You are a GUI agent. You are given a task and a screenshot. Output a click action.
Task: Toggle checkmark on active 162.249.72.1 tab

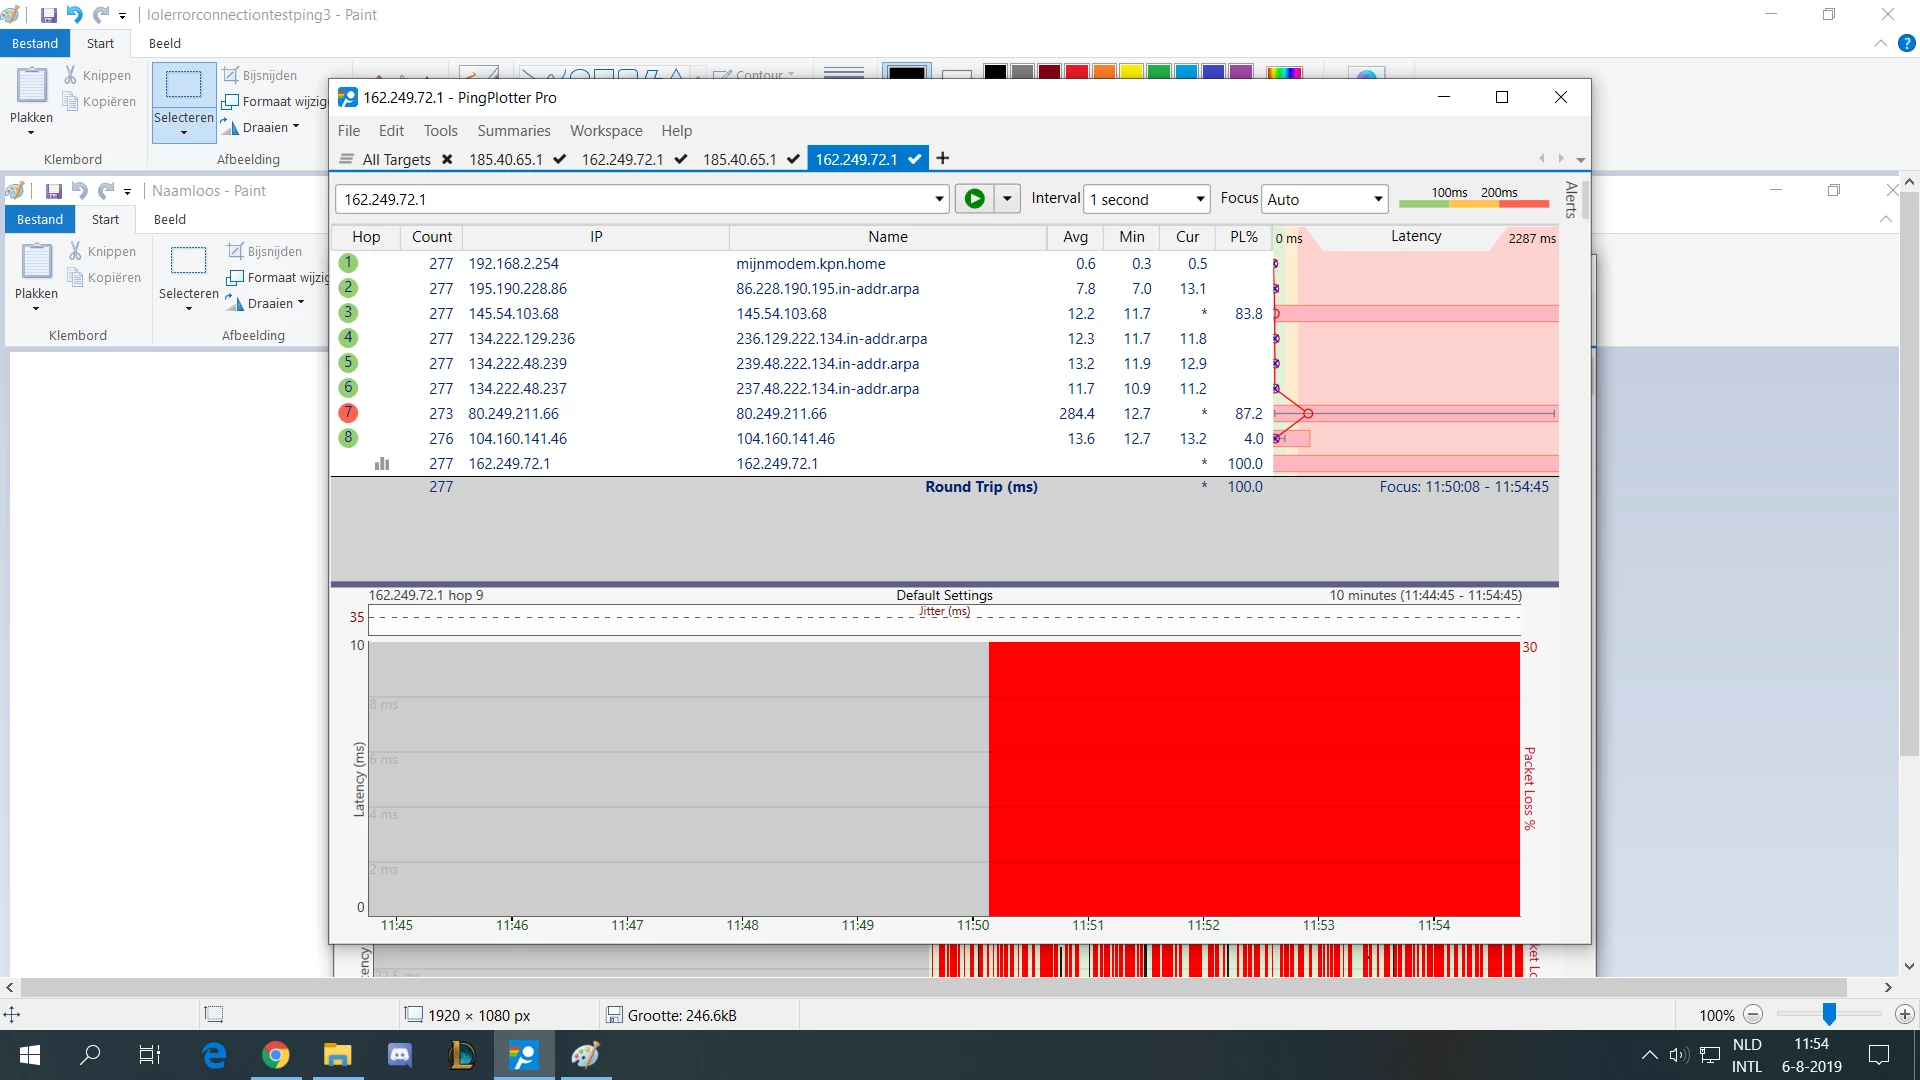pos(915,159)
